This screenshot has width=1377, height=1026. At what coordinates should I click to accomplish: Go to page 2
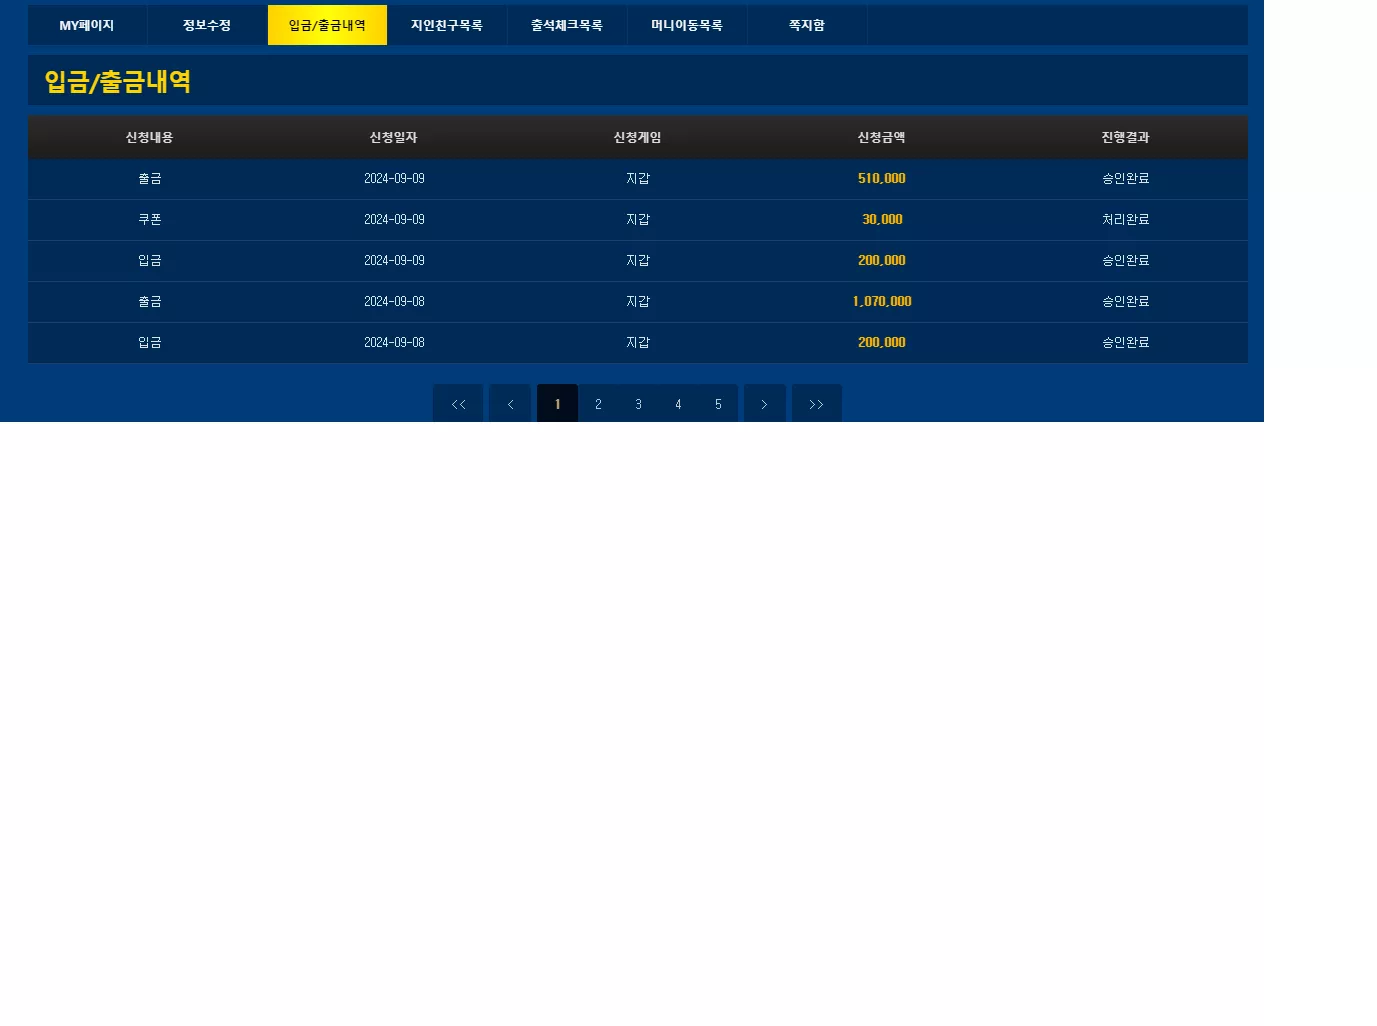pos(598,404)
